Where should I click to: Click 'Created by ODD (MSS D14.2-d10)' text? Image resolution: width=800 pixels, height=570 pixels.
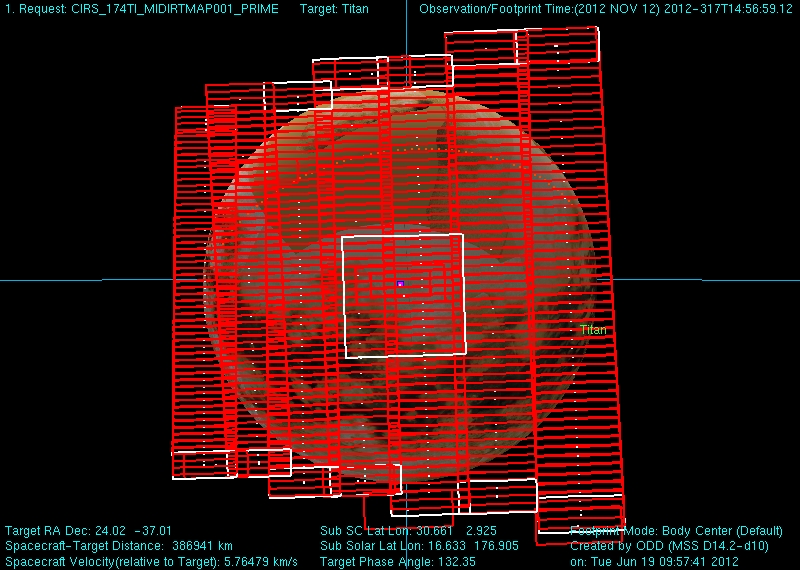(x=669, y=546)
